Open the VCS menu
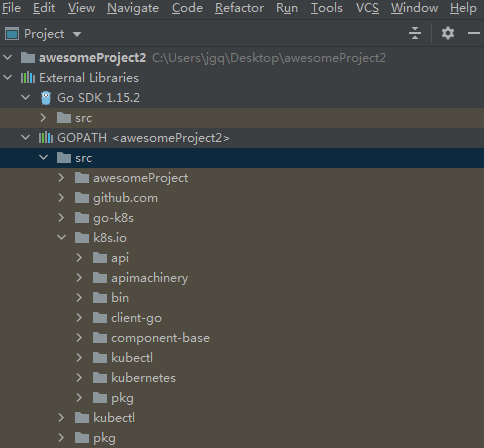The image size is (484, 448). 367,8
